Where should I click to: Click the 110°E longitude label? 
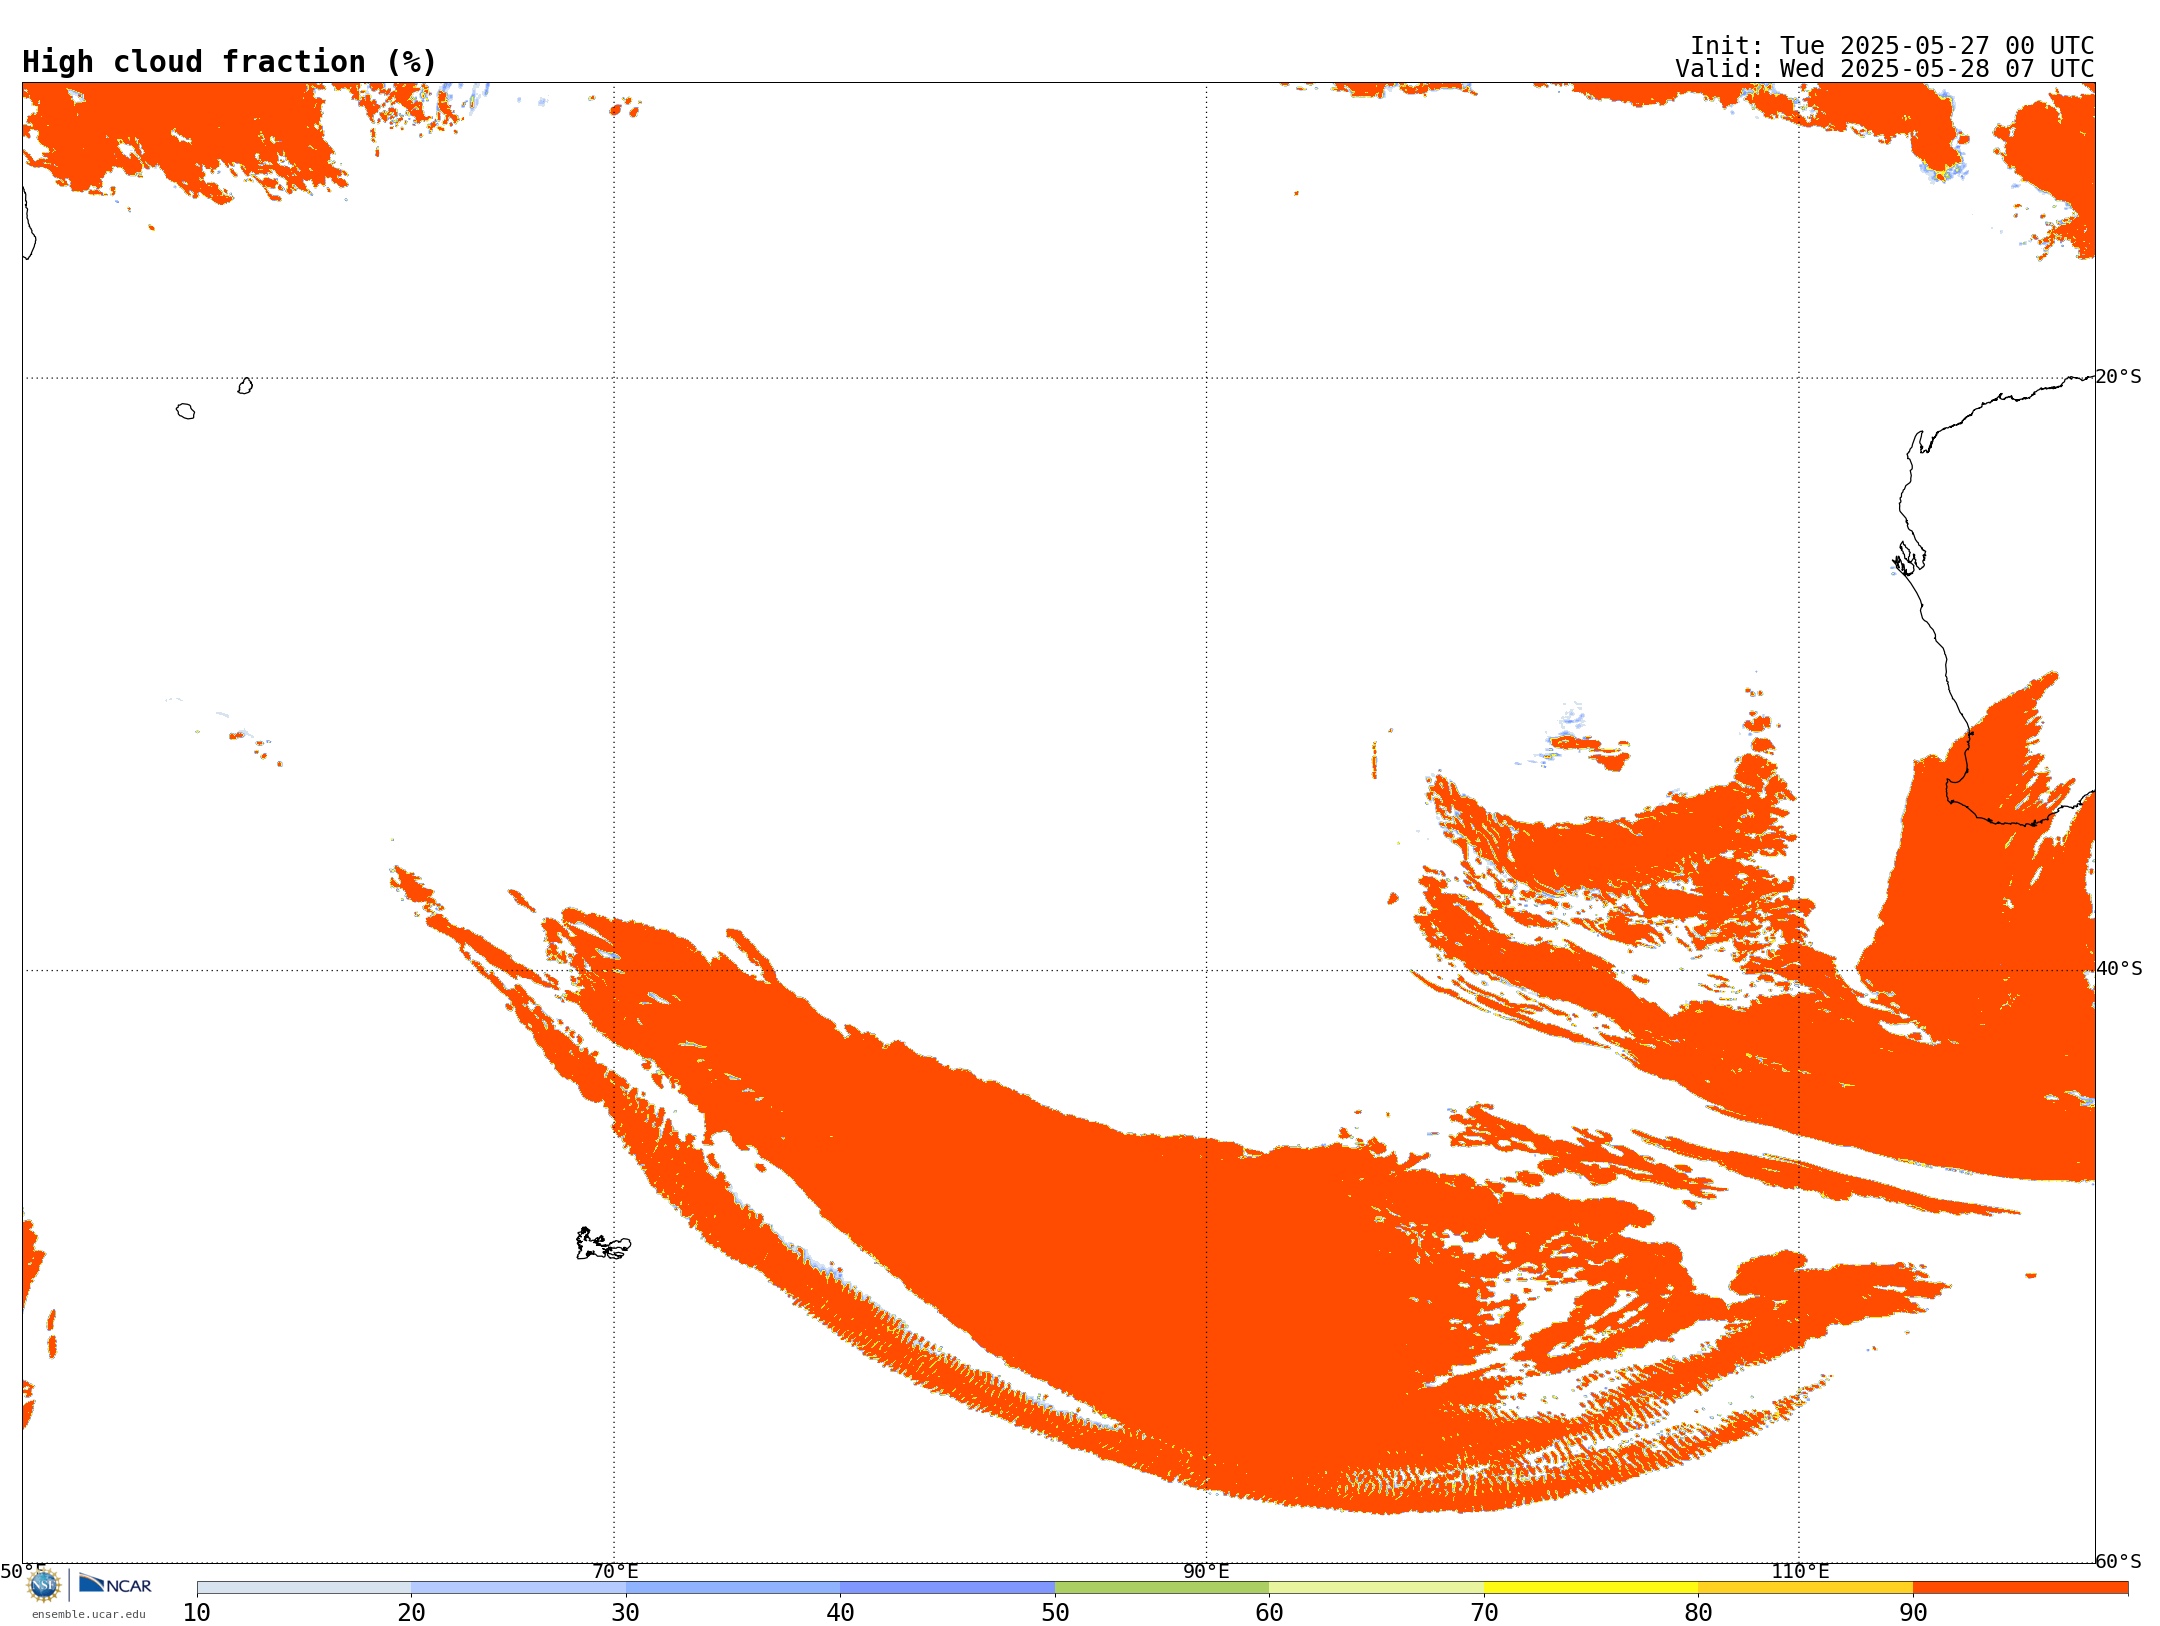[1800, 1571]
